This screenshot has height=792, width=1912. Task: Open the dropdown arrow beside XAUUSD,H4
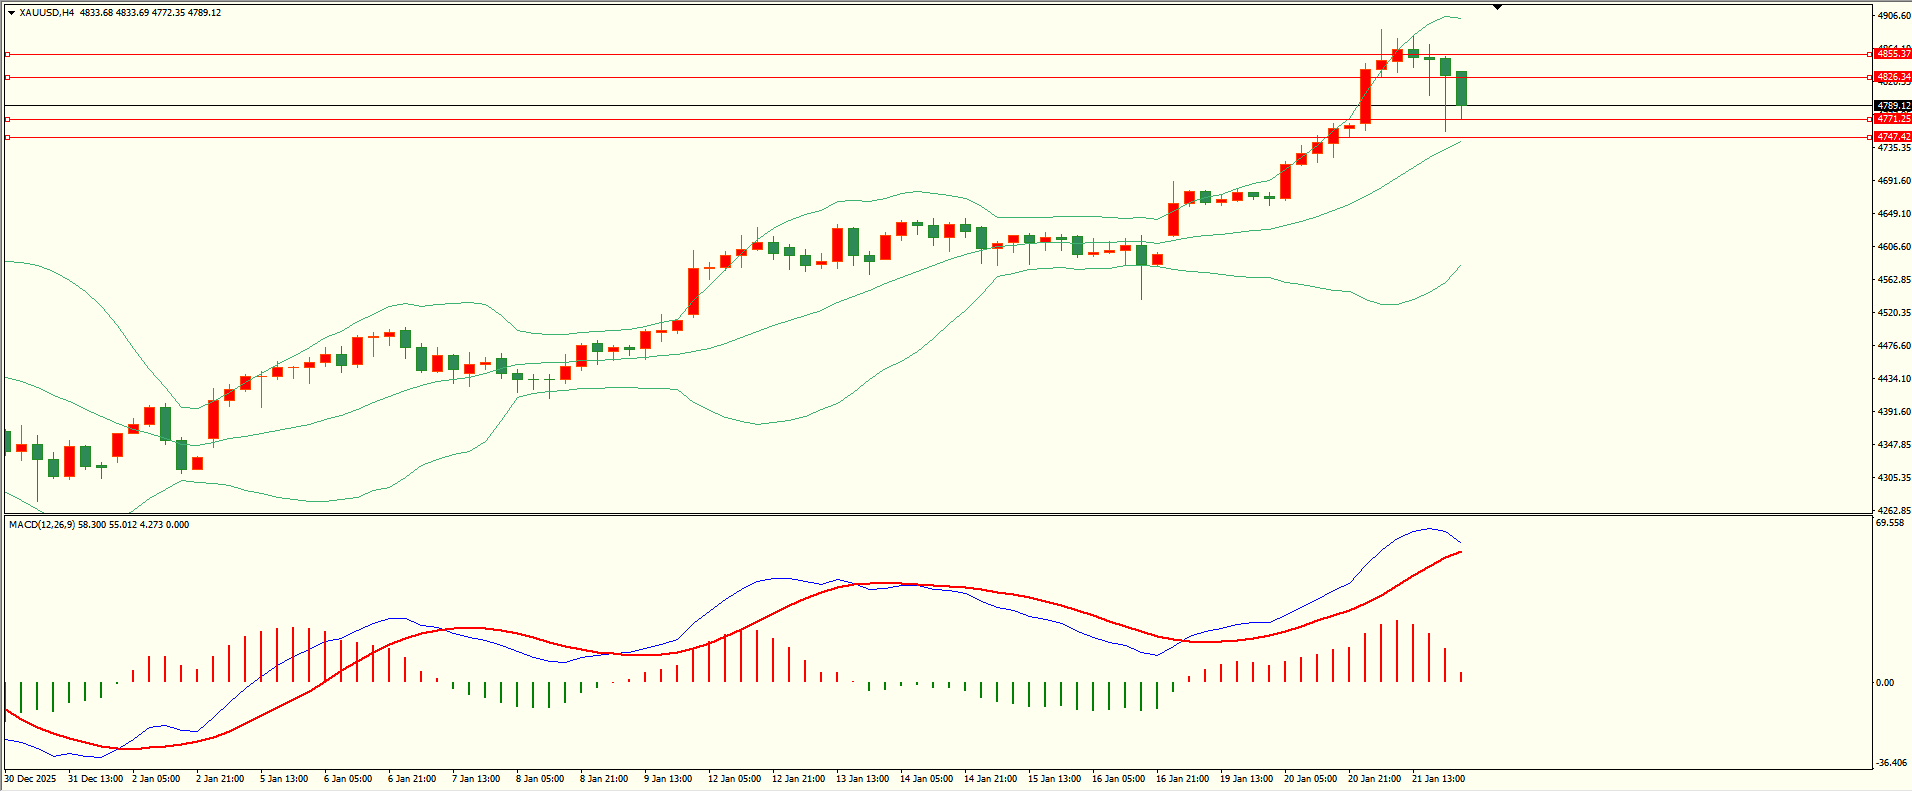[x=11, y=13]
